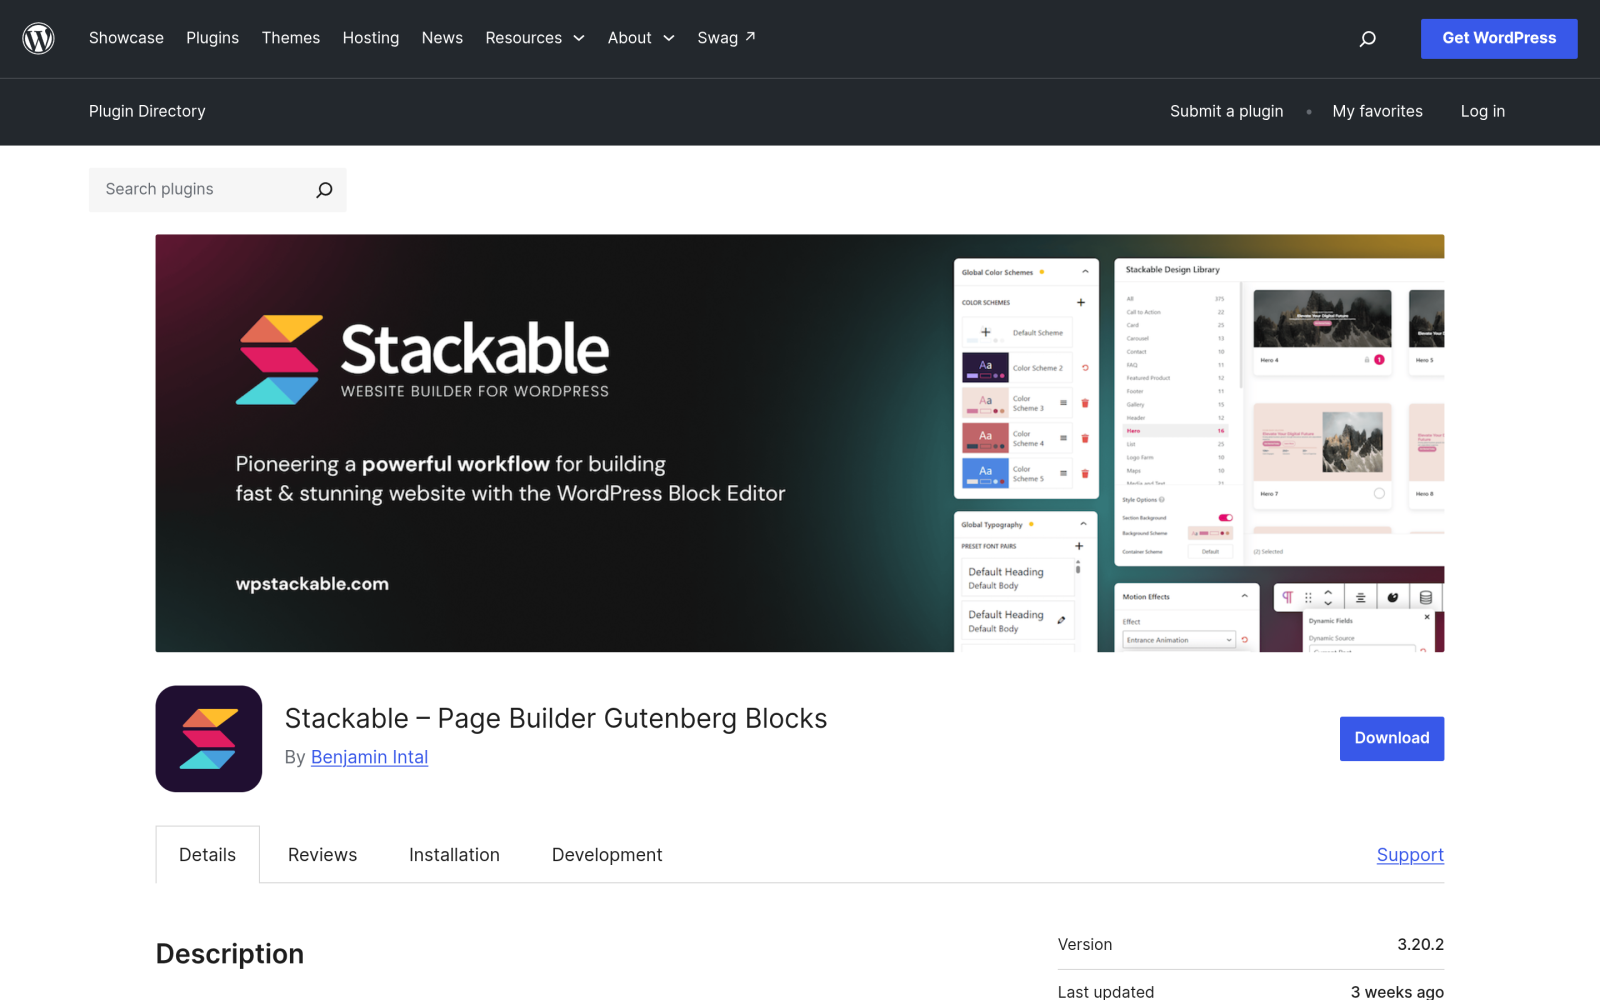Click the Description heading

click(230, 954)
